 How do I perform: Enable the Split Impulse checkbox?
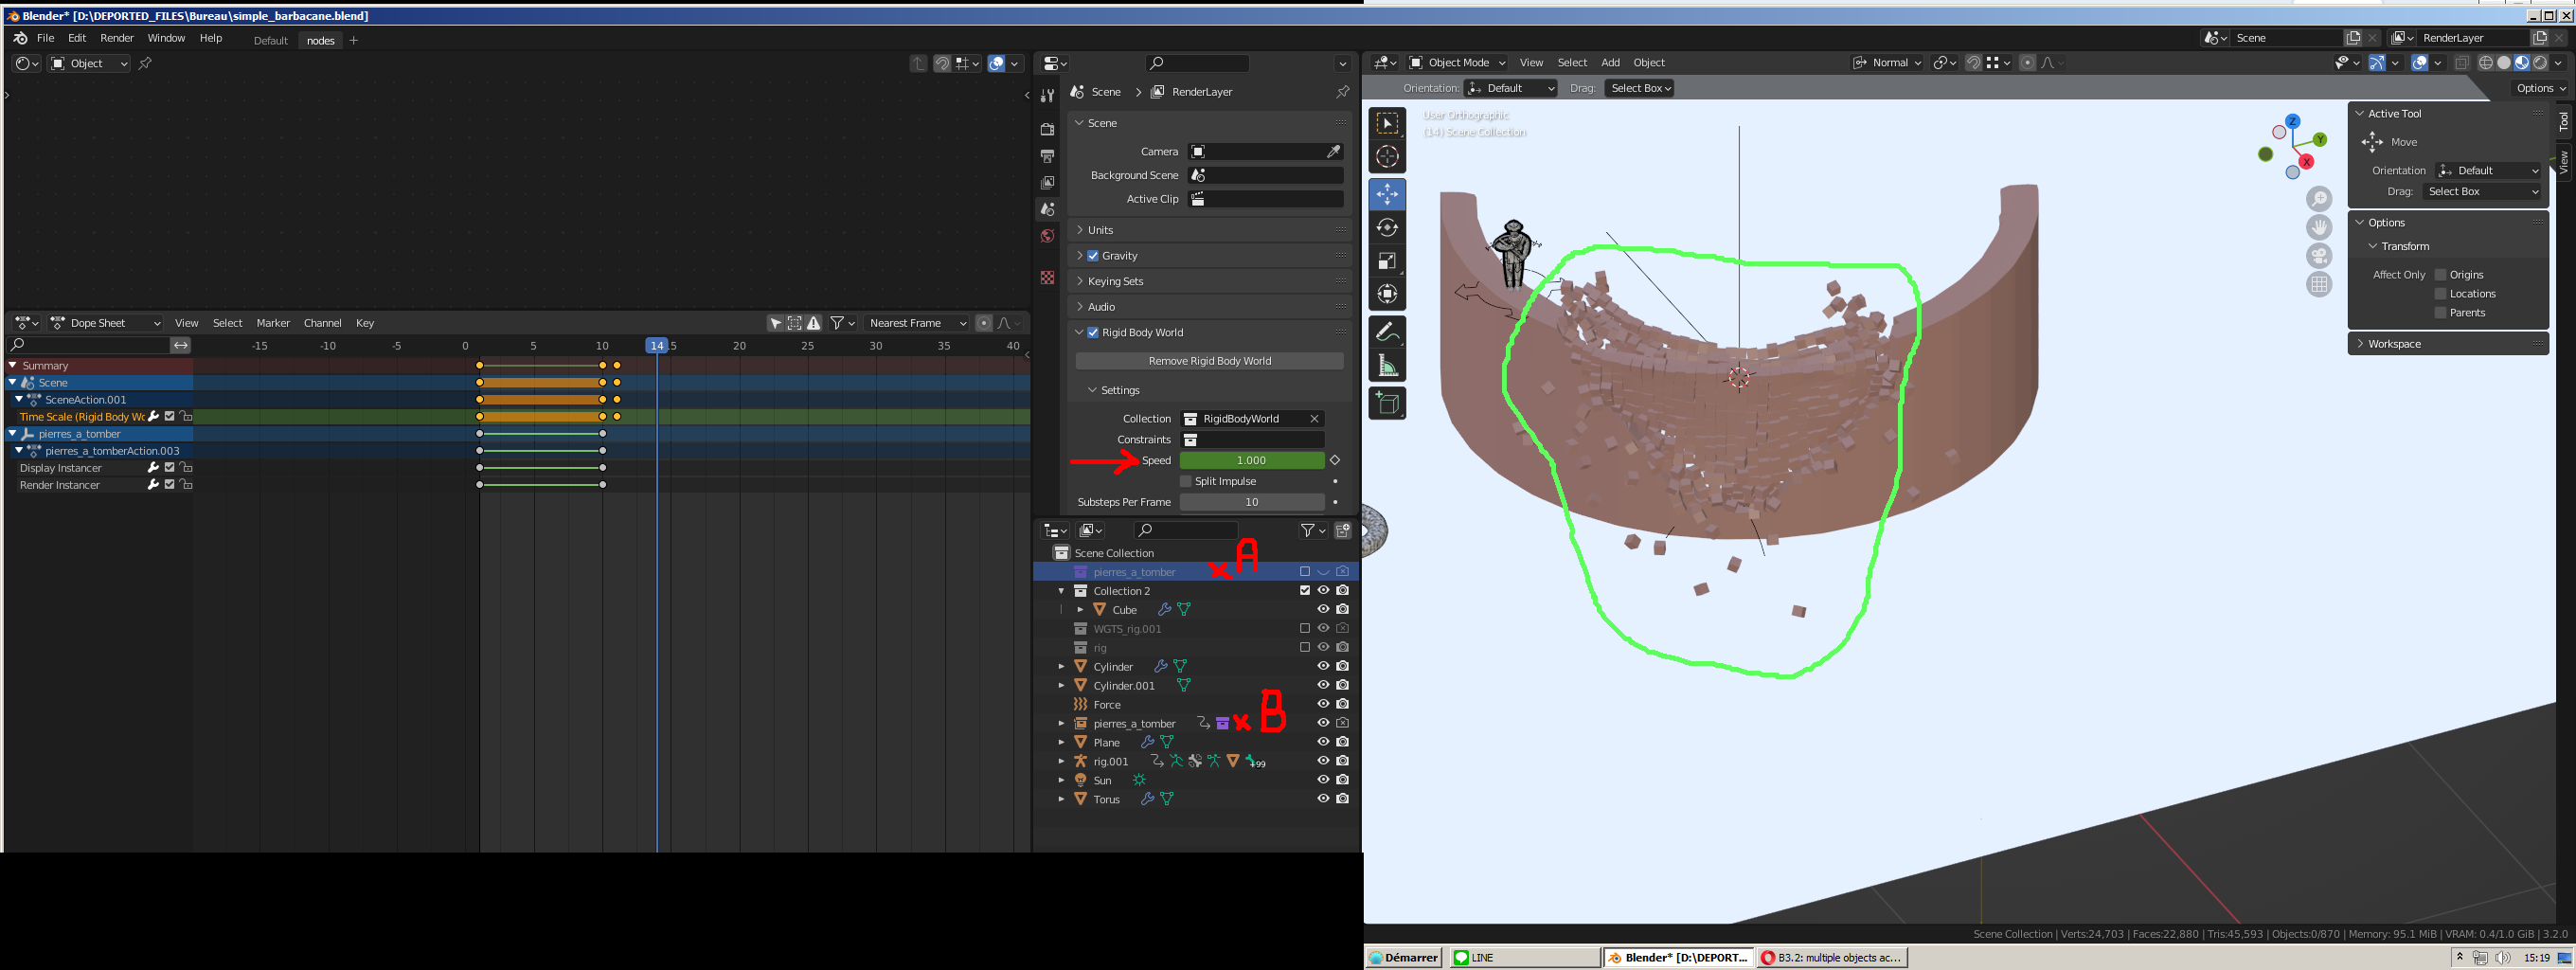click(1186, 482)
